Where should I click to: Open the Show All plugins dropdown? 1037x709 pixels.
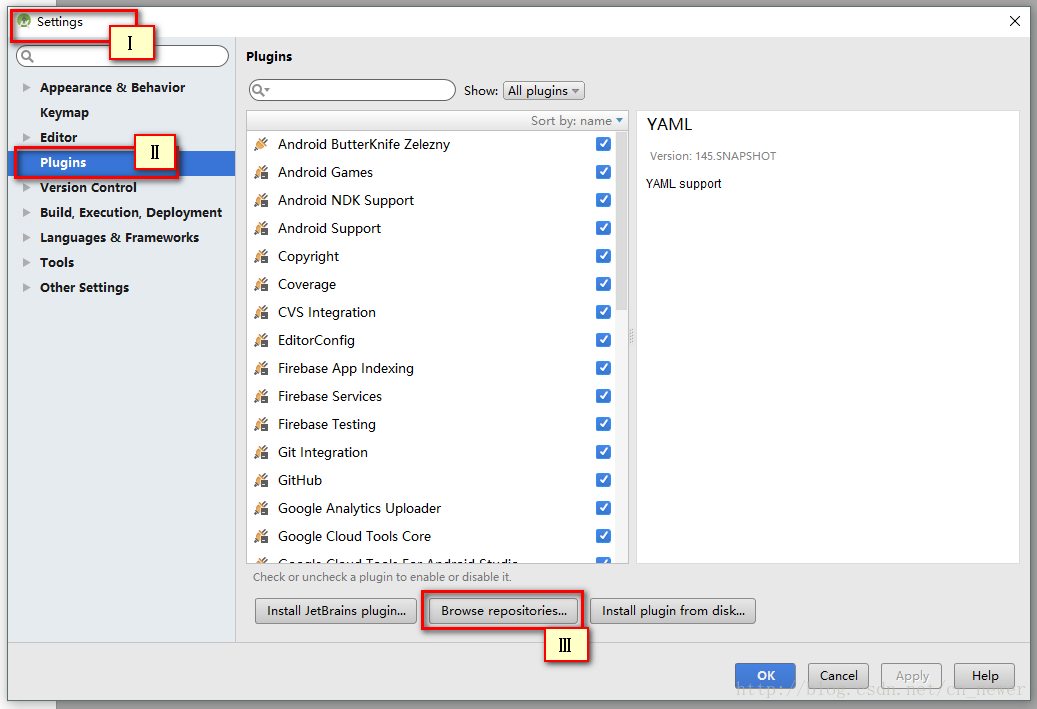pos(544,91)
